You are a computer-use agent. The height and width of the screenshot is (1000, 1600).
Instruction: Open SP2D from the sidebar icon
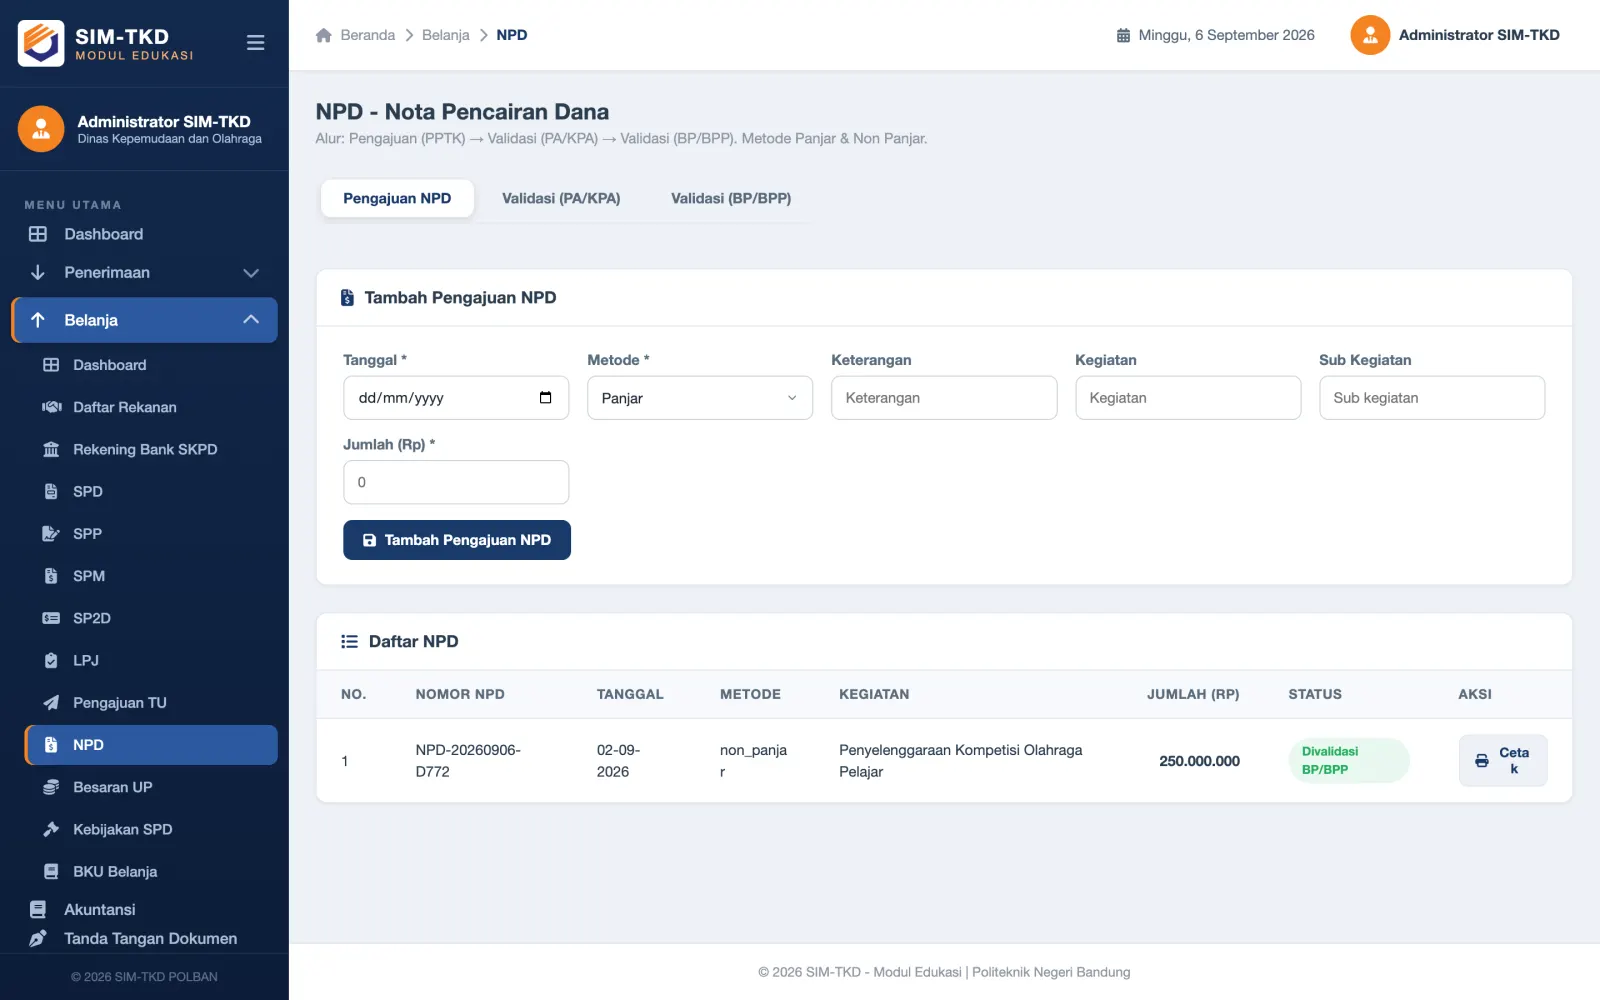(x=51, y=618)
